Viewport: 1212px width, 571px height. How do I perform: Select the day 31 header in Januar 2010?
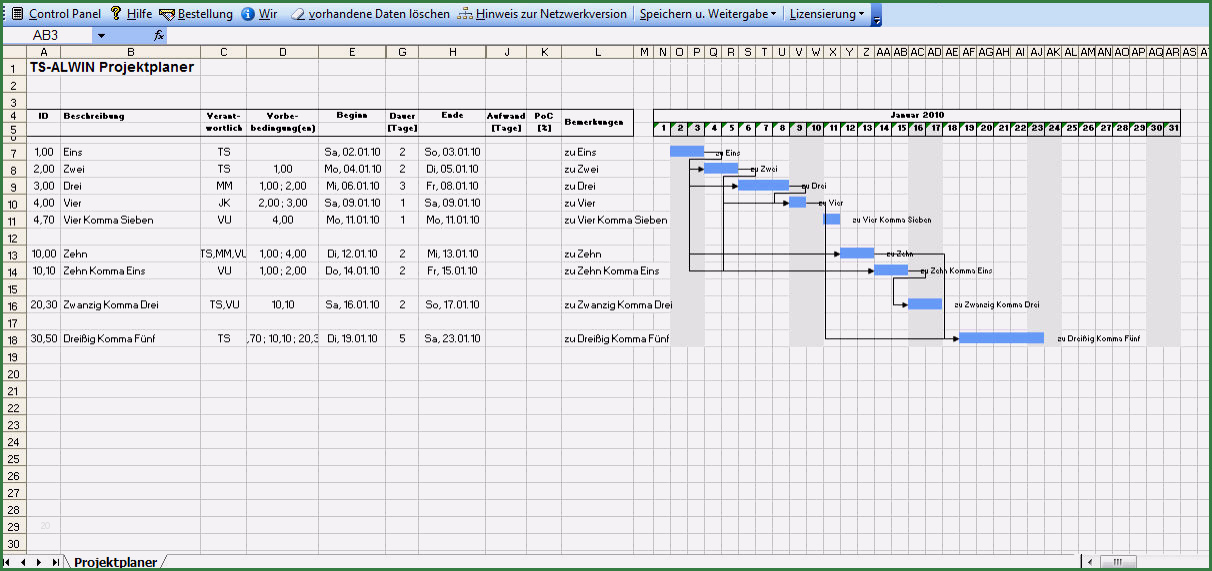(1173, 128)
